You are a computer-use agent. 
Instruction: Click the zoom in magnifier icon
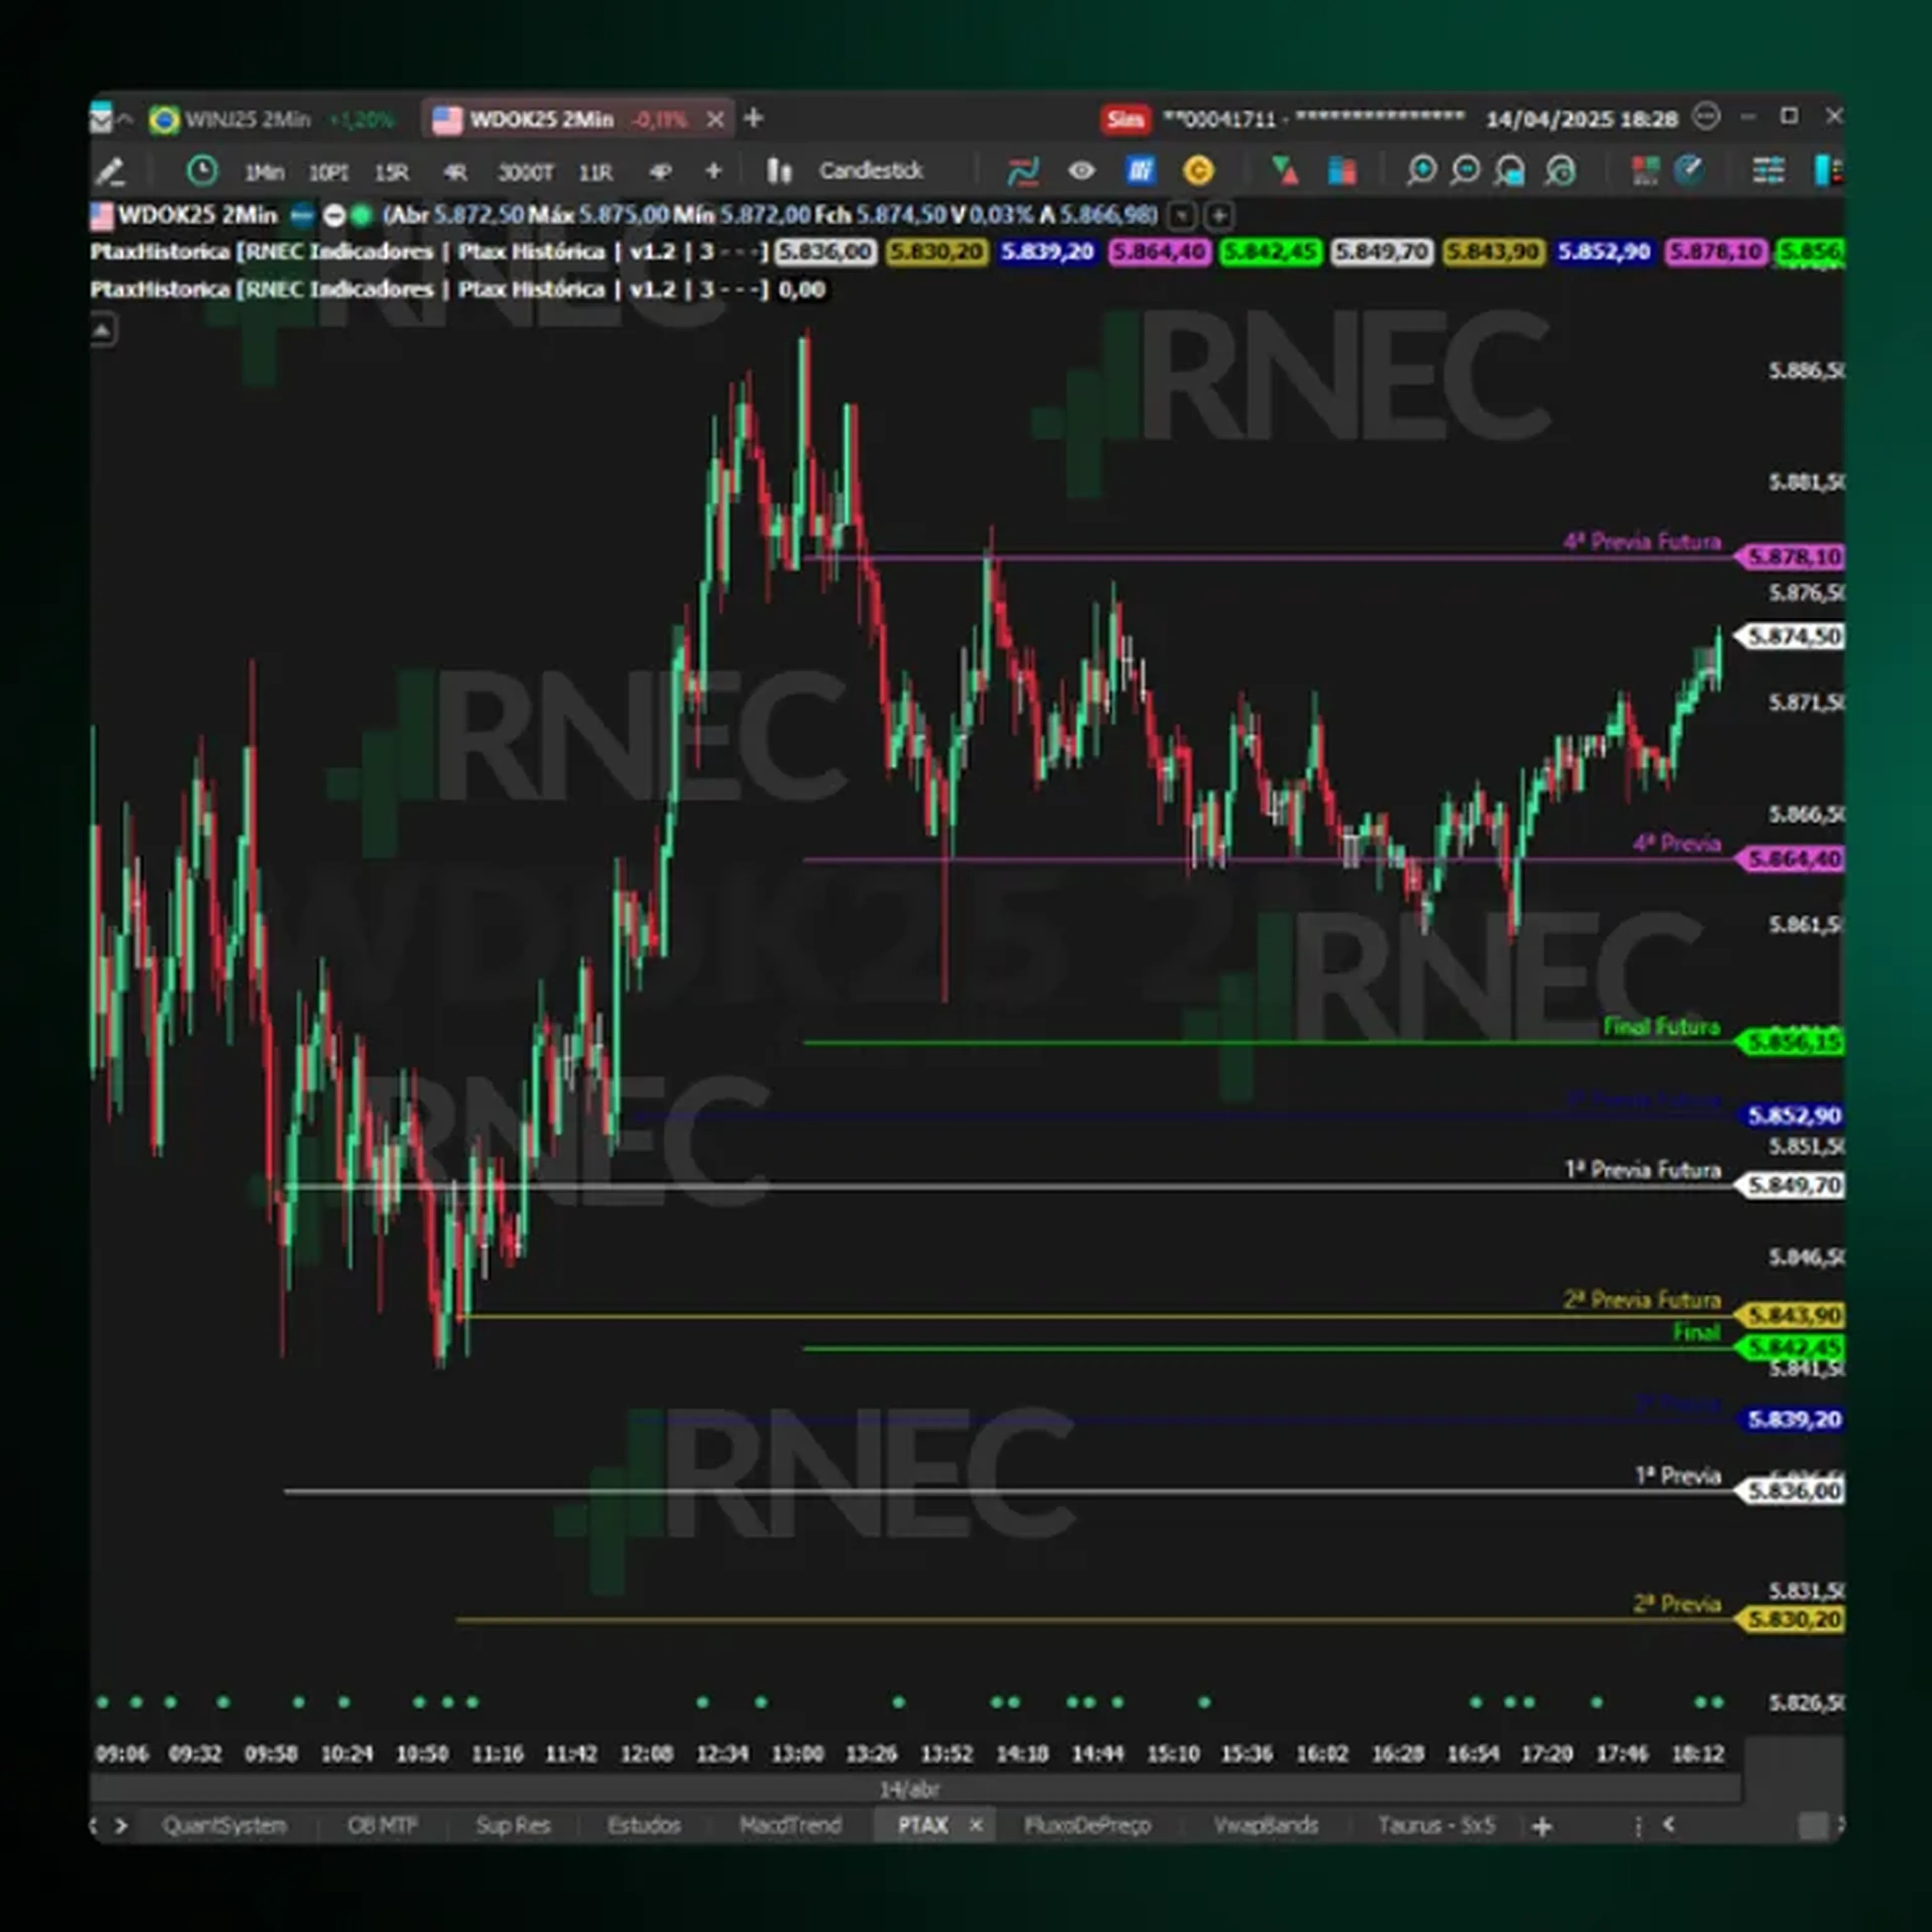[1420, 171]
